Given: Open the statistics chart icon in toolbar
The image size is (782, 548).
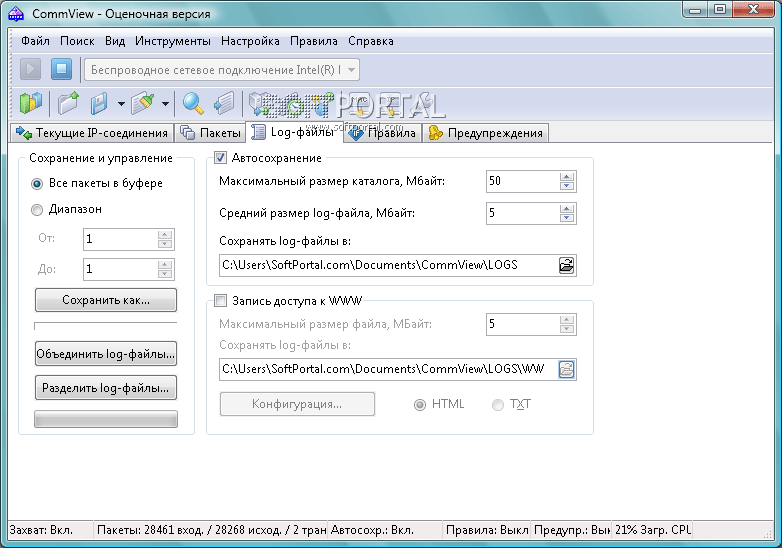Looking at the screenshot, I should tap(30, 103).
